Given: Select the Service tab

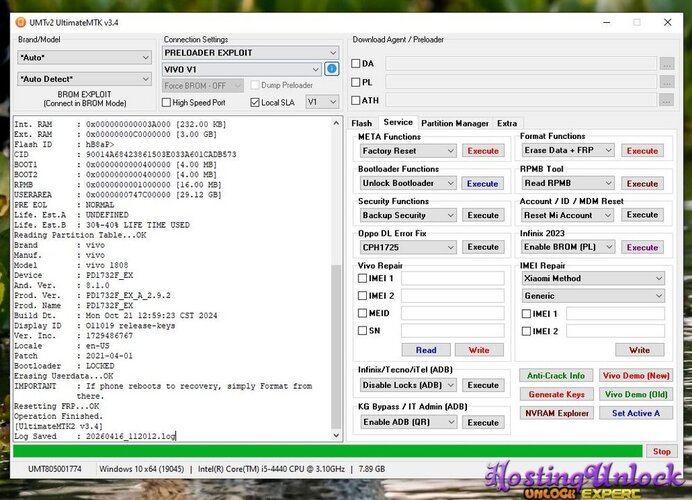Looking at the screenshot, I should click(398, 122).
